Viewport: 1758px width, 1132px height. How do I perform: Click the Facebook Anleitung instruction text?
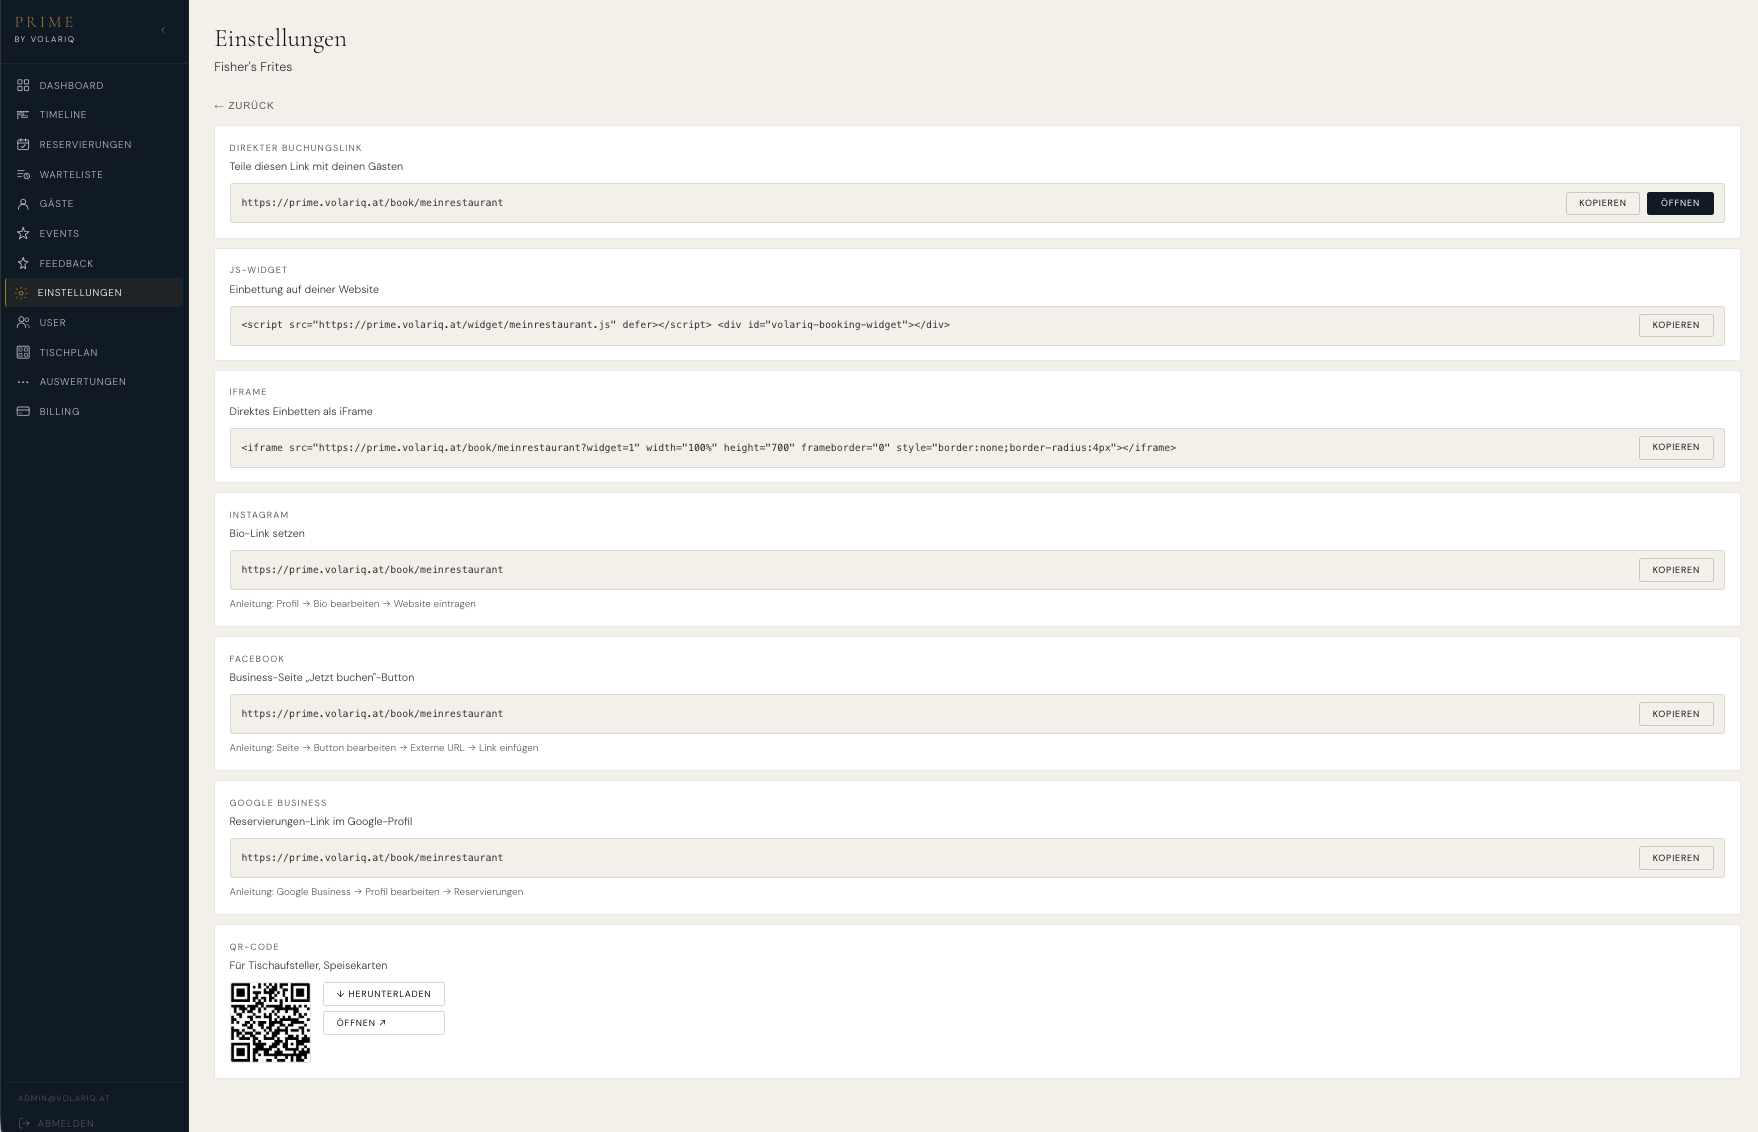(x=384, y=748)
